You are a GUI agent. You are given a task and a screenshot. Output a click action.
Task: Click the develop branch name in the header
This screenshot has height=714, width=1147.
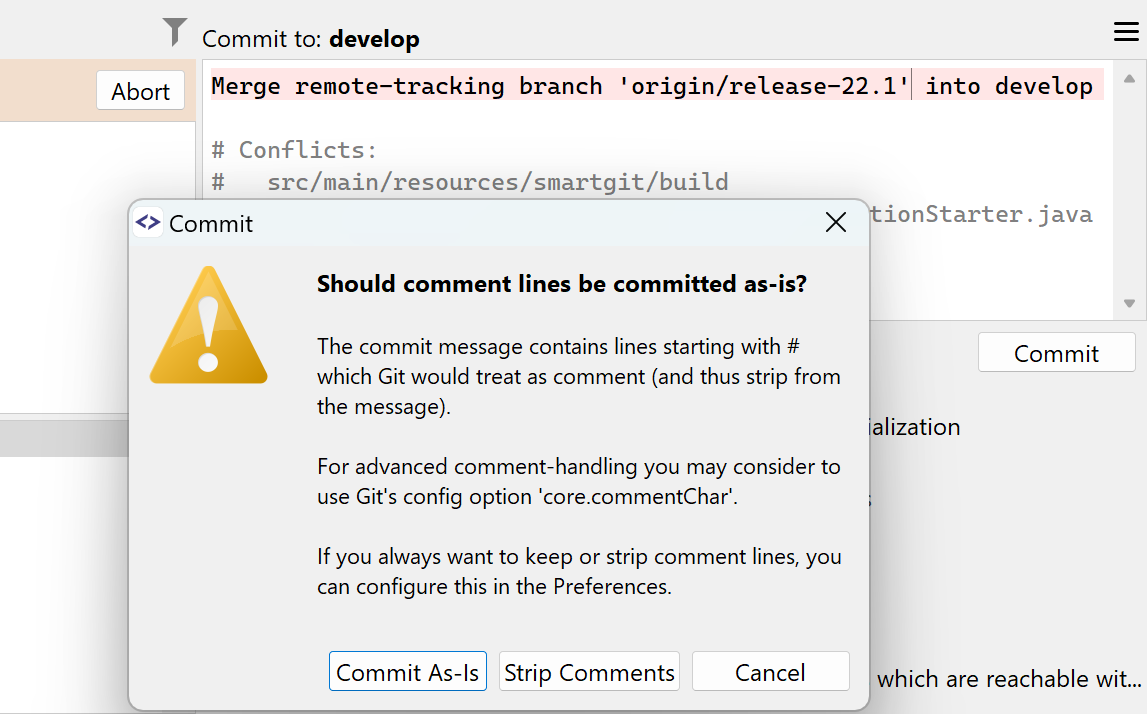tap(374, 38)
